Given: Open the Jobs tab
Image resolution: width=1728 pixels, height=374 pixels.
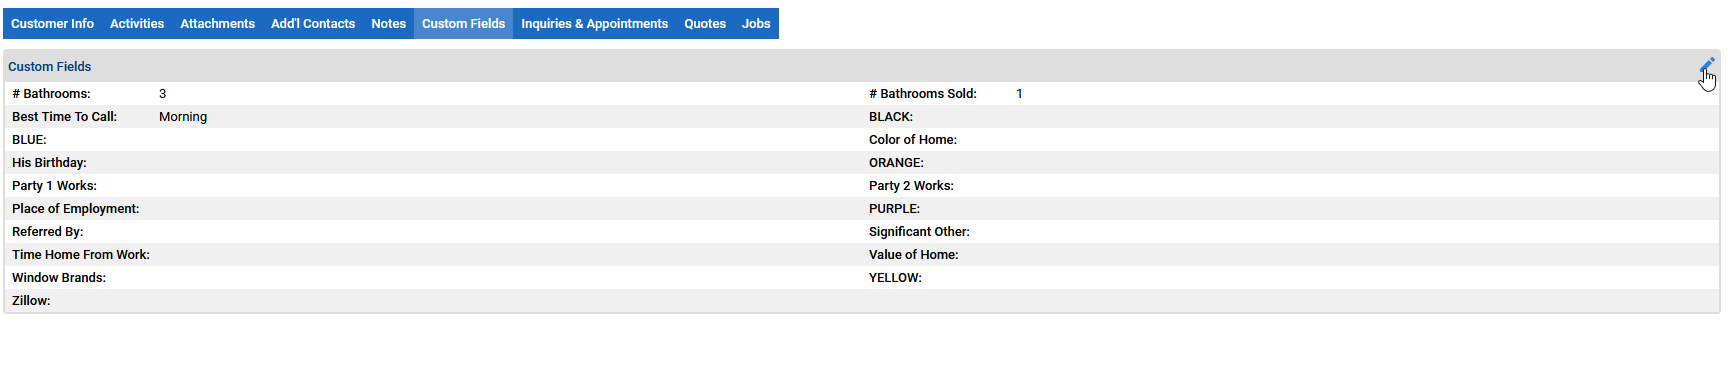Looking at the screenshot, I should tap(756, 24).
